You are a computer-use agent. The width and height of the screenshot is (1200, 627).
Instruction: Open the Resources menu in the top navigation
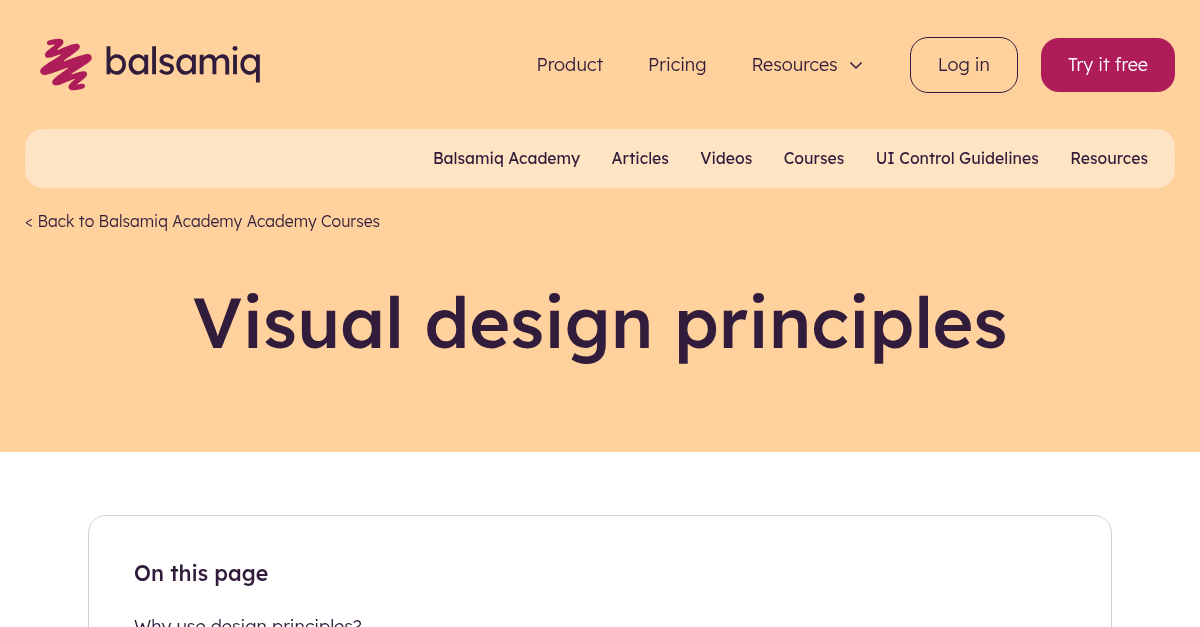coord(794,64)
